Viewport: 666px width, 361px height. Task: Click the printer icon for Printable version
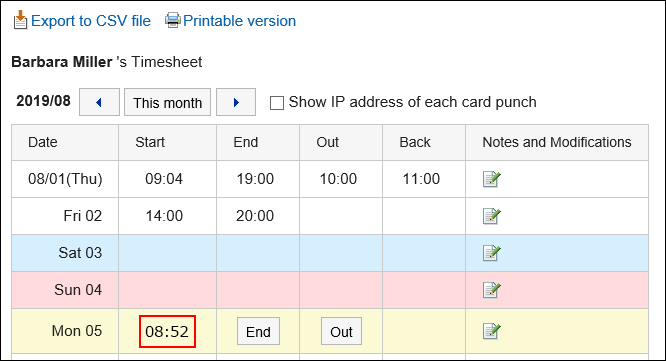click(x=173, y=20)
